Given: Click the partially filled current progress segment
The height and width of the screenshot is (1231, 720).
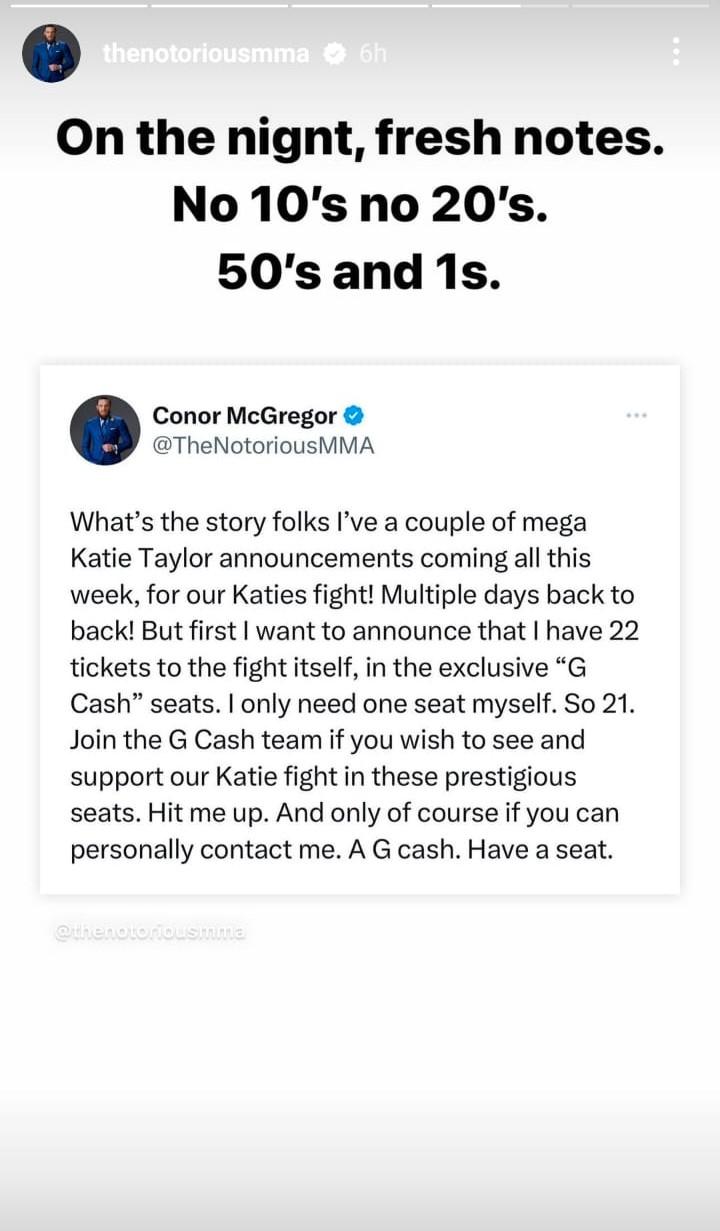Looking at the screenshot, I should click(x=500, y=5).
